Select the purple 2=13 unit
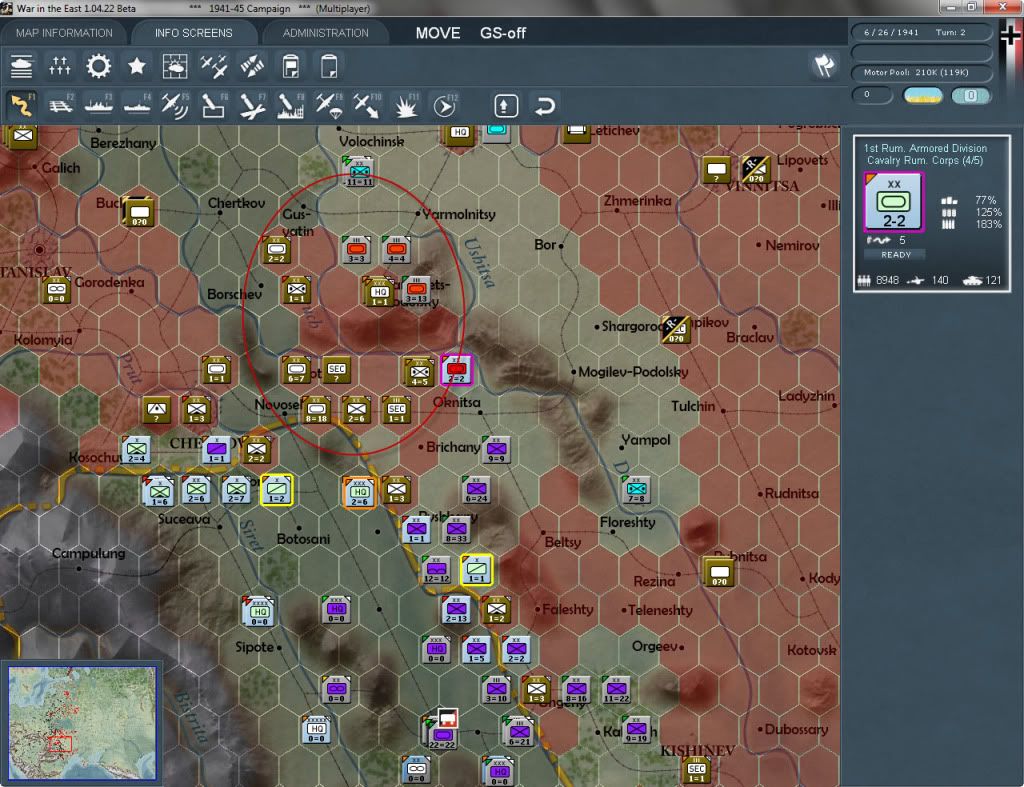Screen dimensions: 1024x787 [456, 610]
